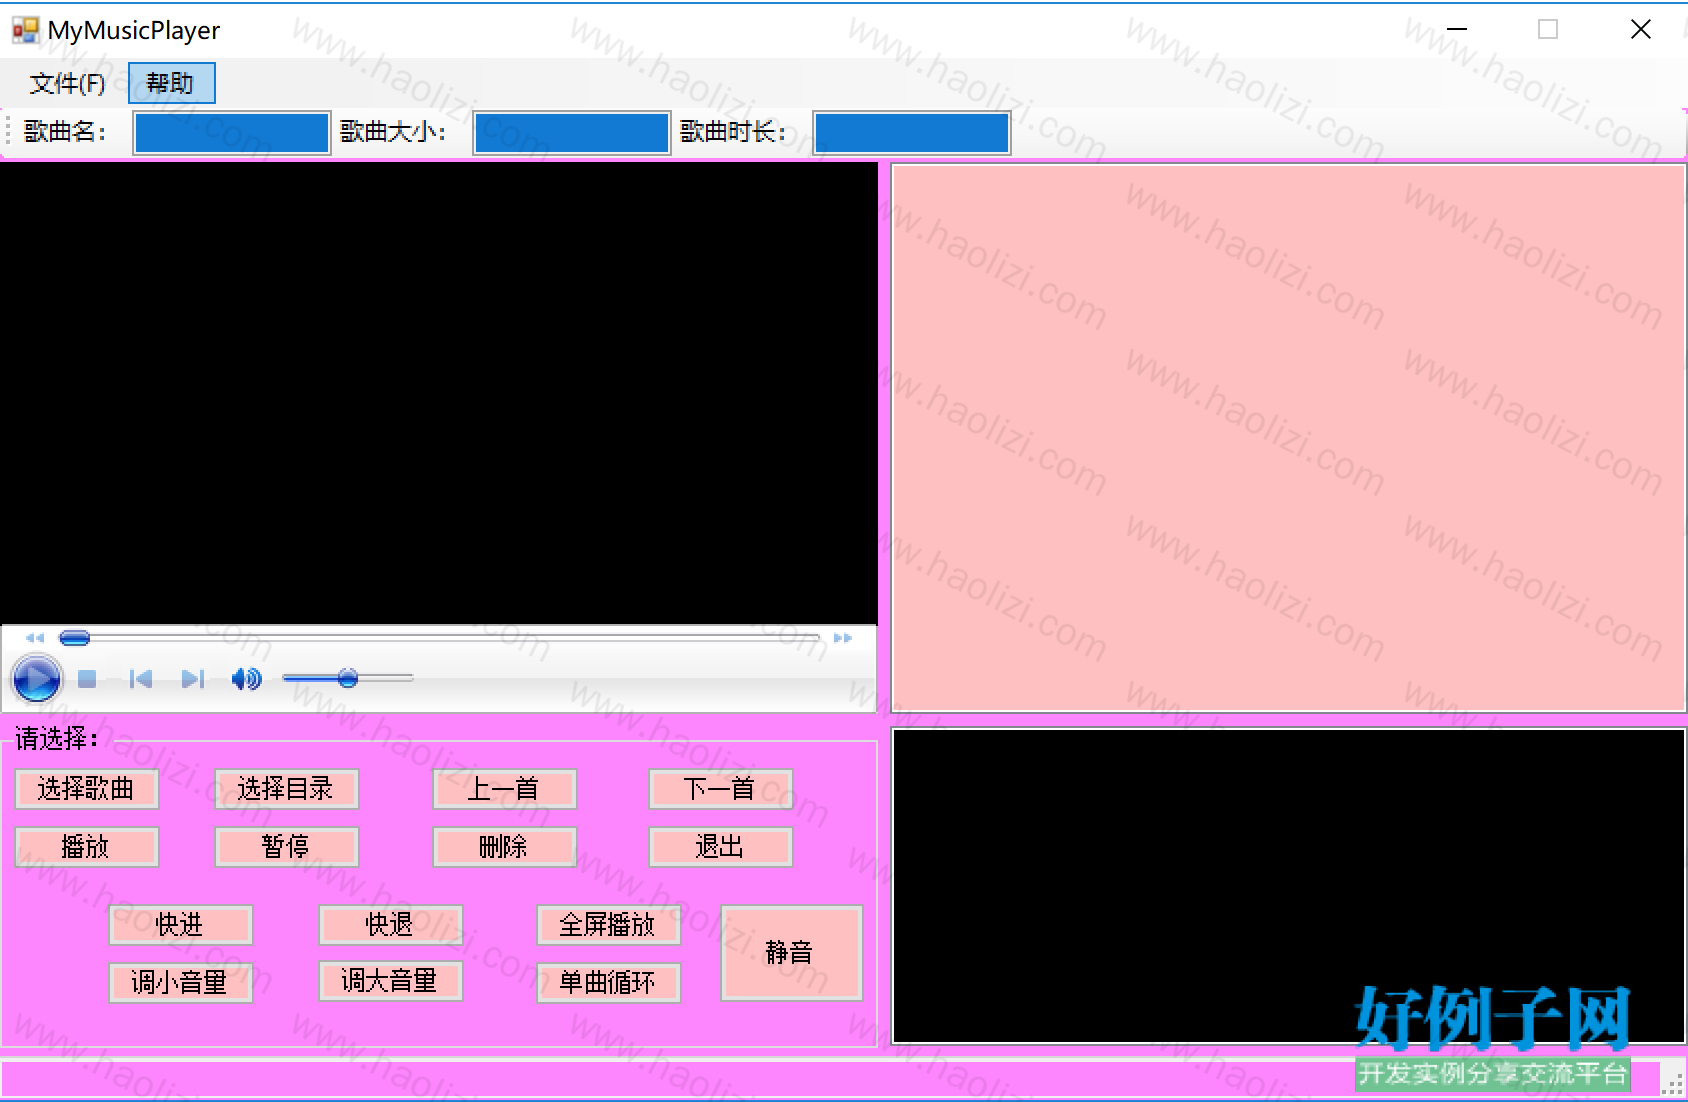Viewport: 1688px width, 1102px height.
Task: Click the status bar resize grip
Action: 1673,1084
